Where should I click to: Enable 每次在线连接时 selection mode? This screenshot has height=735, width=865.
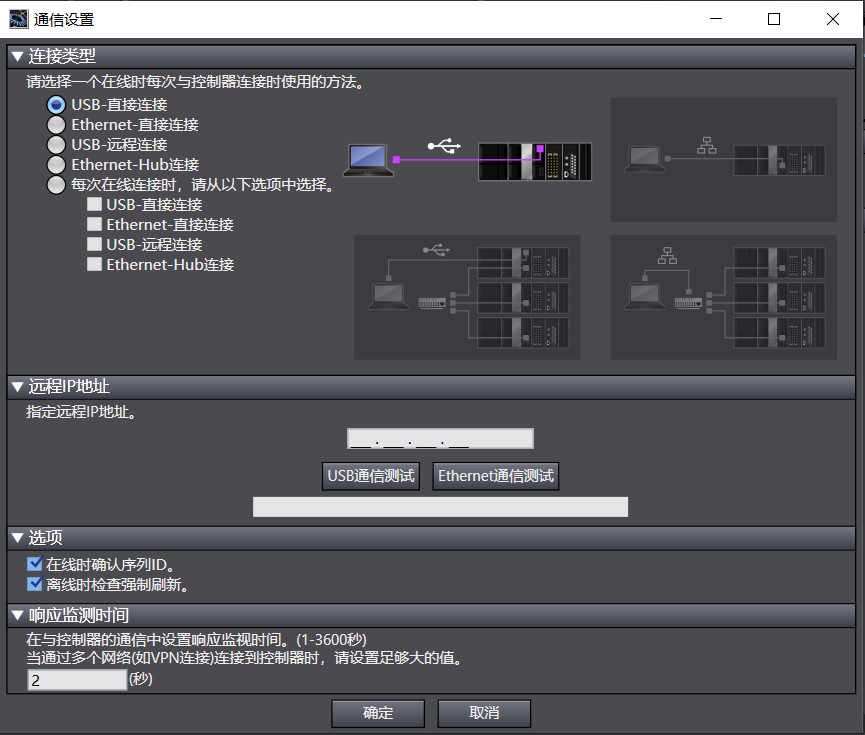57,184
